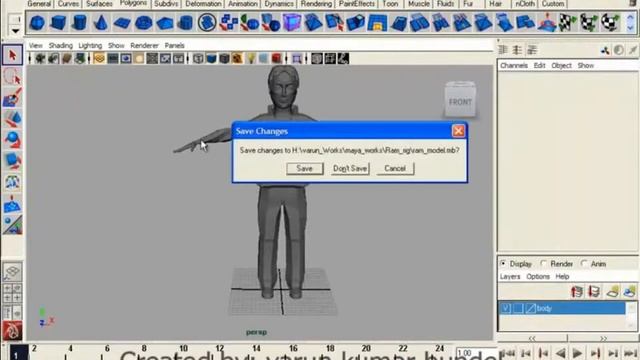
Task: Switch to the Surfaces shelf tab
Action: point(99,4)
